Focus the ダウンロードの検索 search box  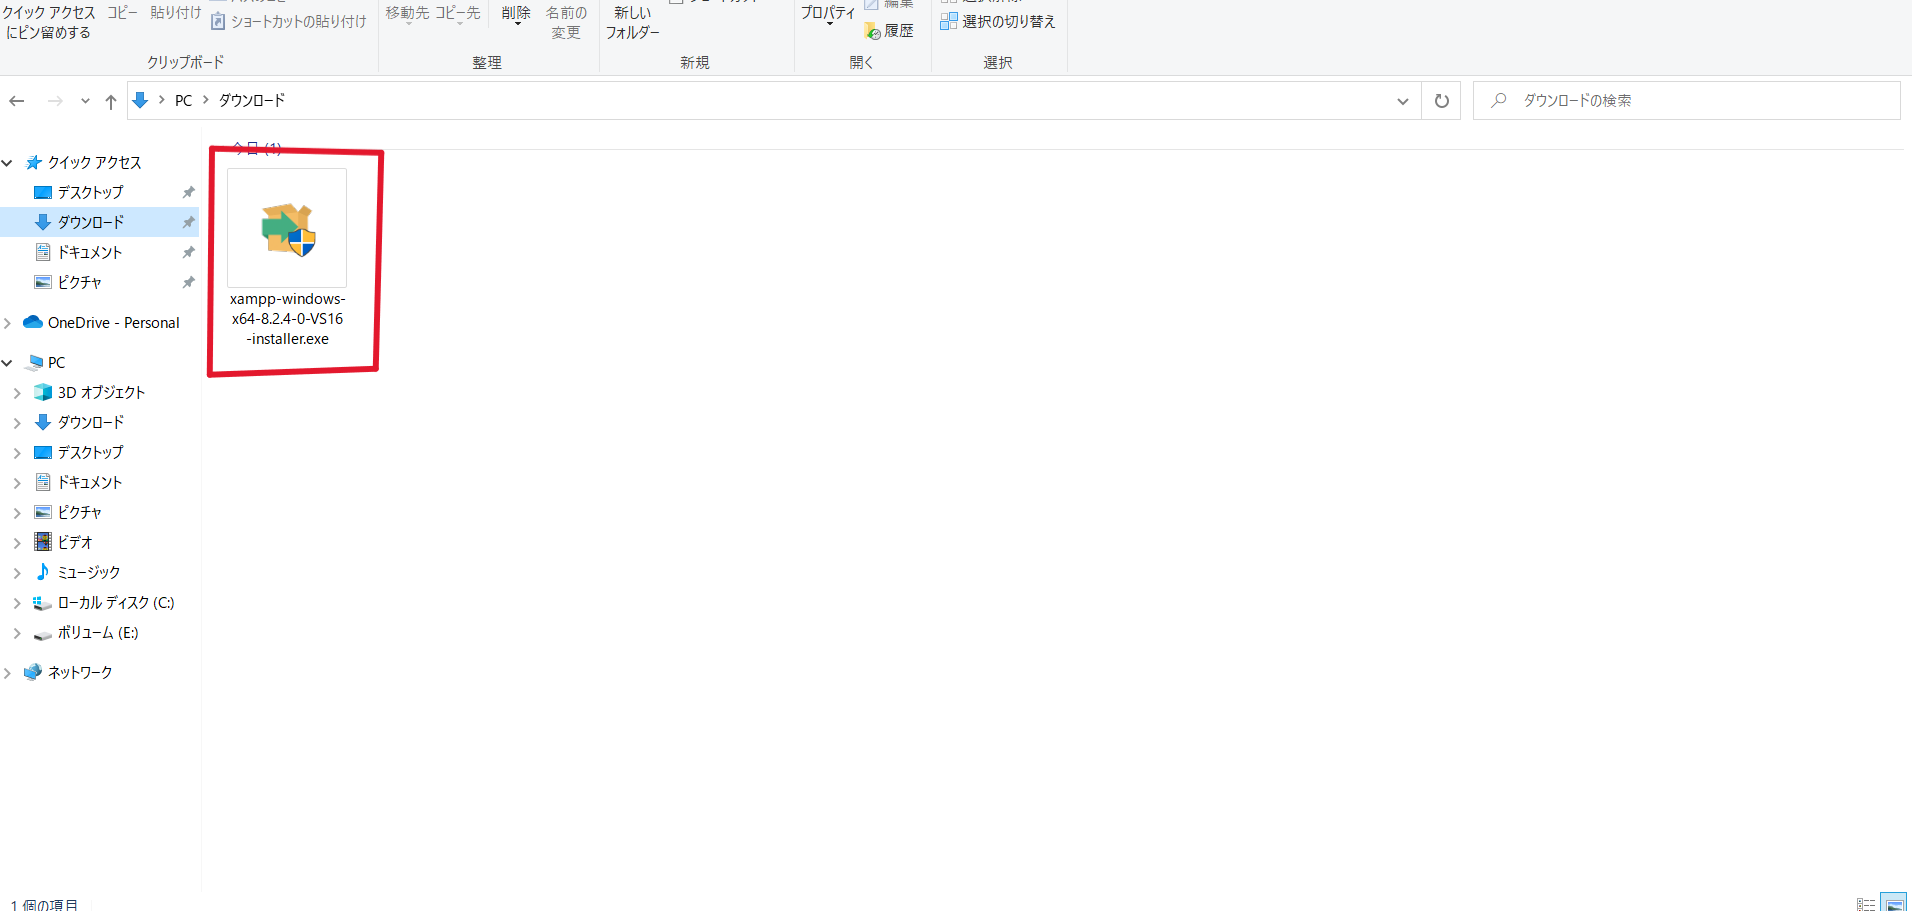click(x=1686, y=101)
